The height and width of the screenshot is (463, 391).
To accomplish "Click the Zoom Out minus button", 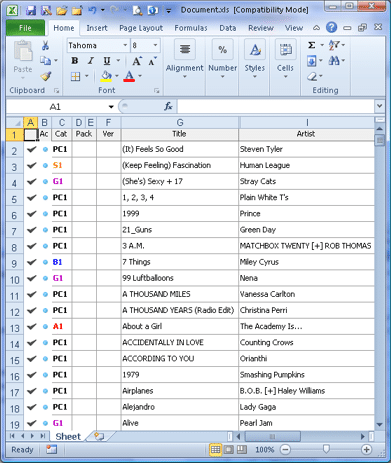I will (285, 450).
